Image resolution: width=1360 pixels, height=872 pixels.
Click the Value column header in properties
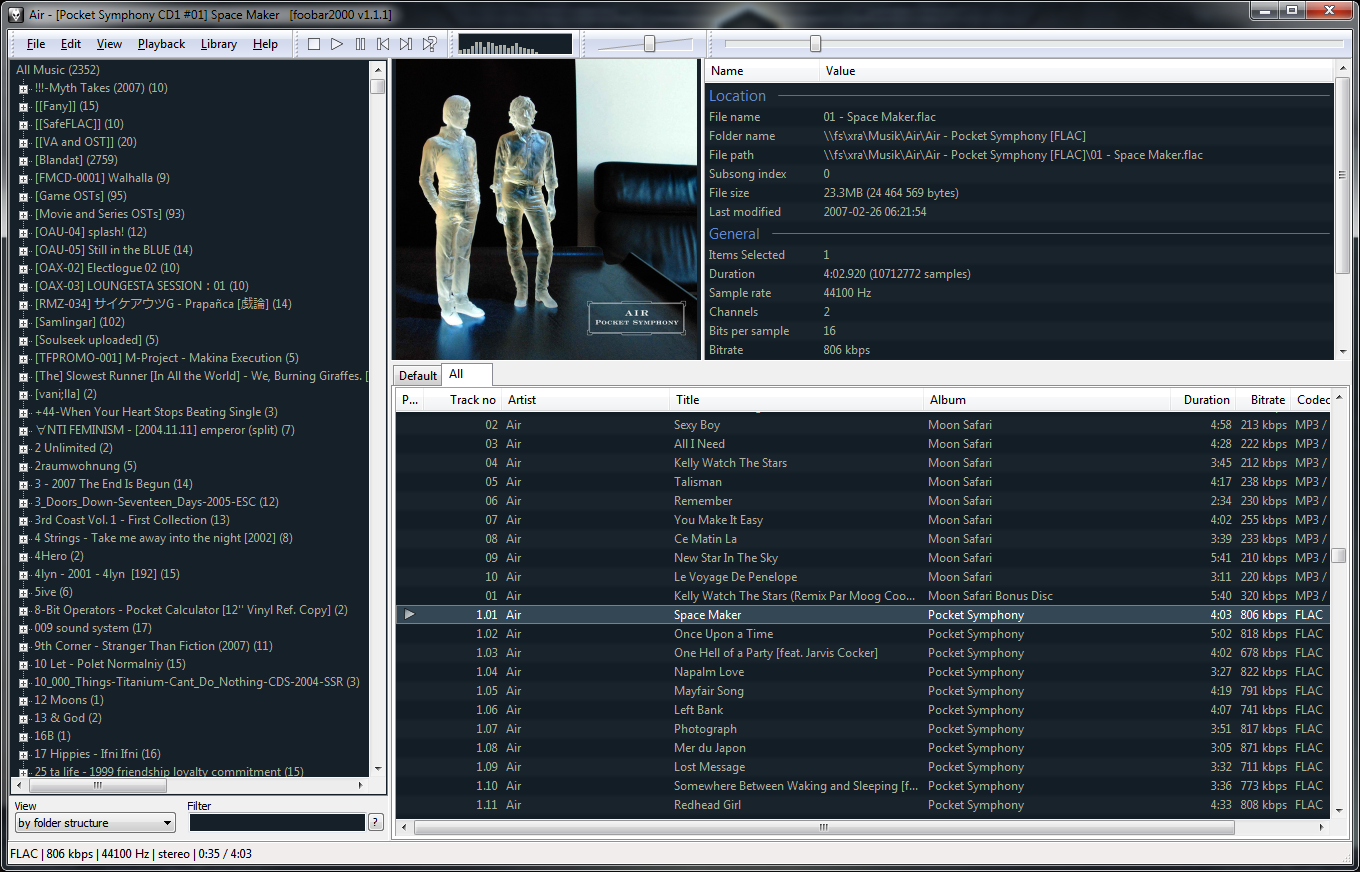point(1077,71)
